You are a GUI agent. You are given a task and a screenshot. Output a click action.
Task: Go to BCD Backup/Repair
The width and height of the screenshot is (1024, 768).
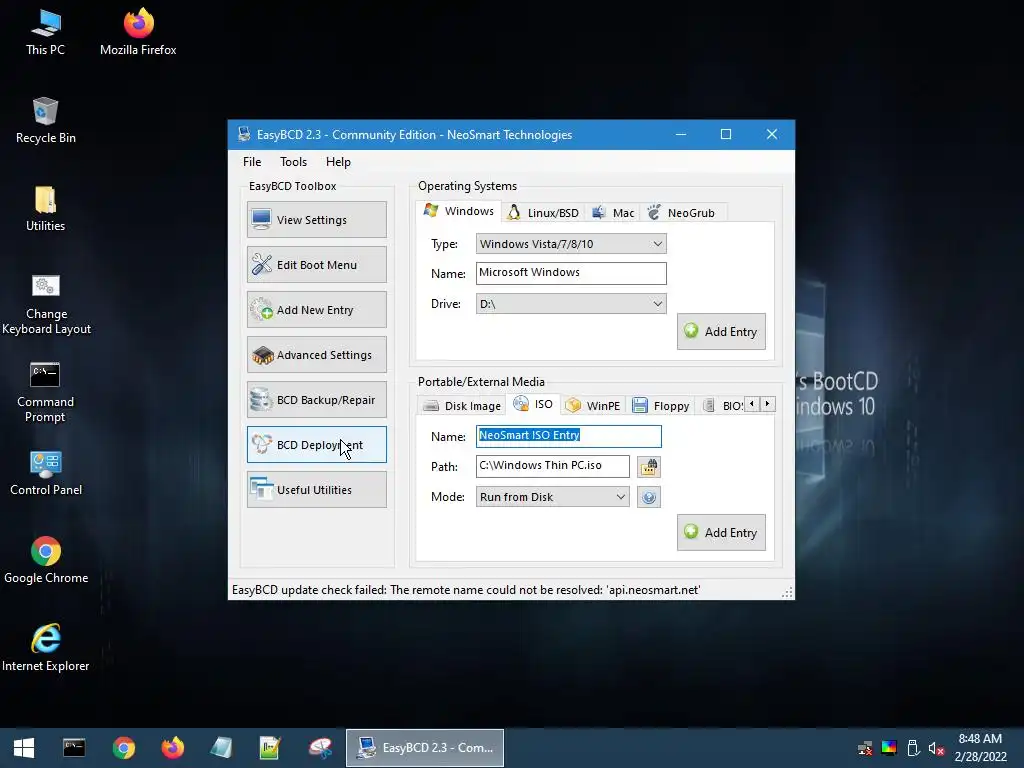click(x=317, y=400)
